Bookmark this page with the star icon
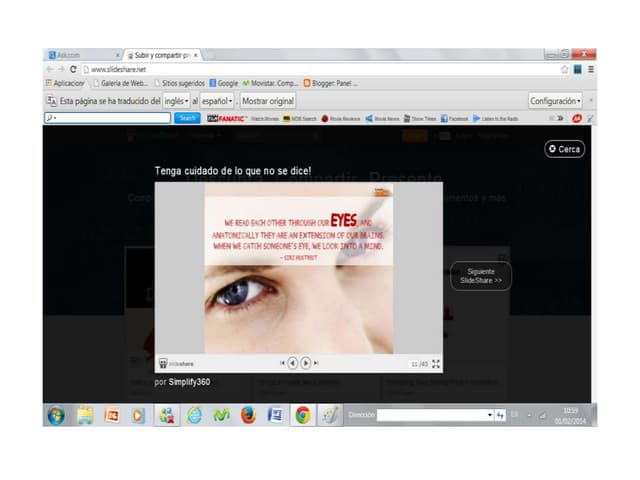The width and height of the screenshot is (640, 480). [x=564, y=69]
